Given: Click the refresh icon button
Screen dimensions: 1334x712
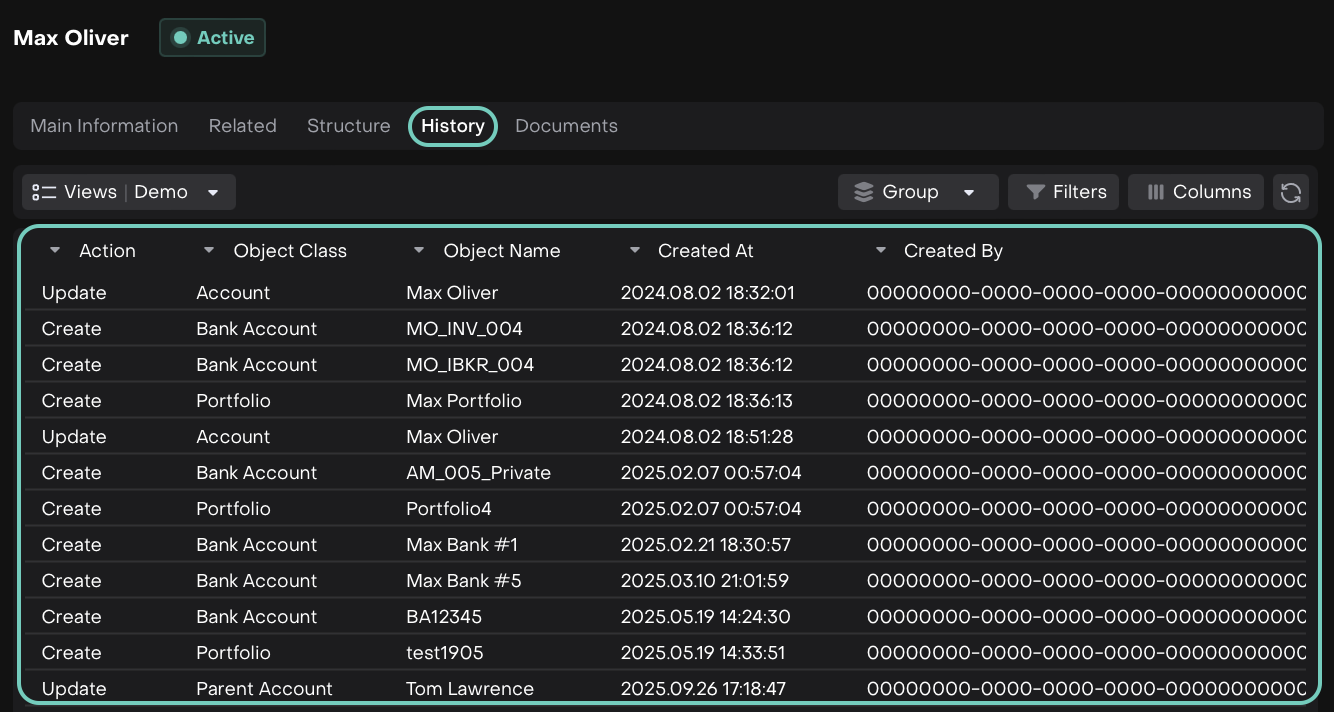Looking at the screenshot, I should click(1291, 192).
